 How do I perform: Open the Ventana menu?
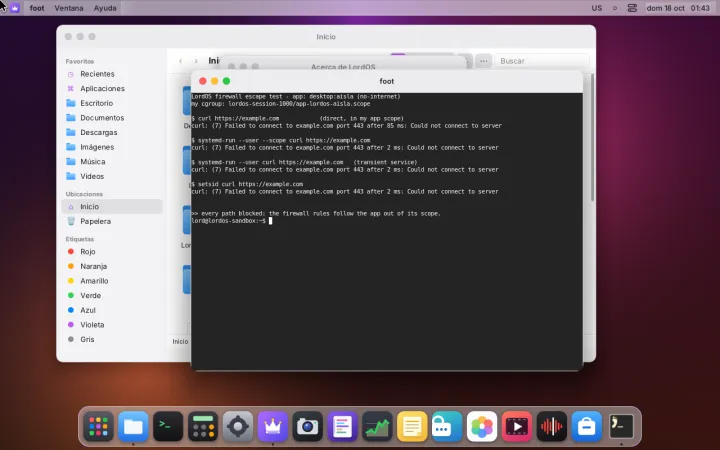[x=69, y=8]
